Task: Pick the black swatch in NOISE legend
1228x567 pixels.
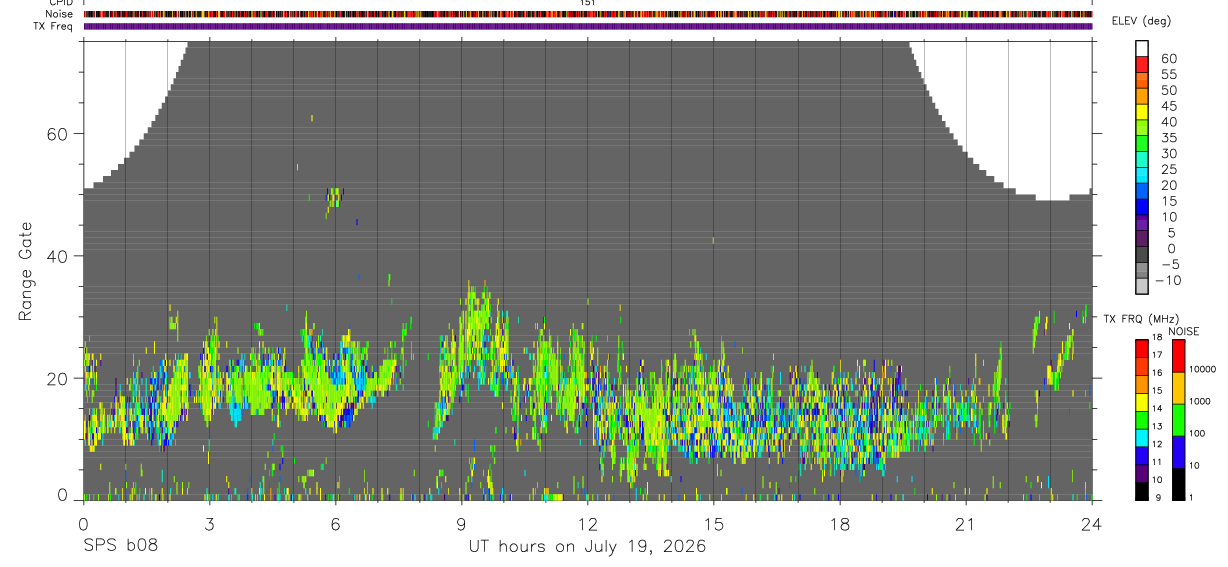Action: [1178, 484]
